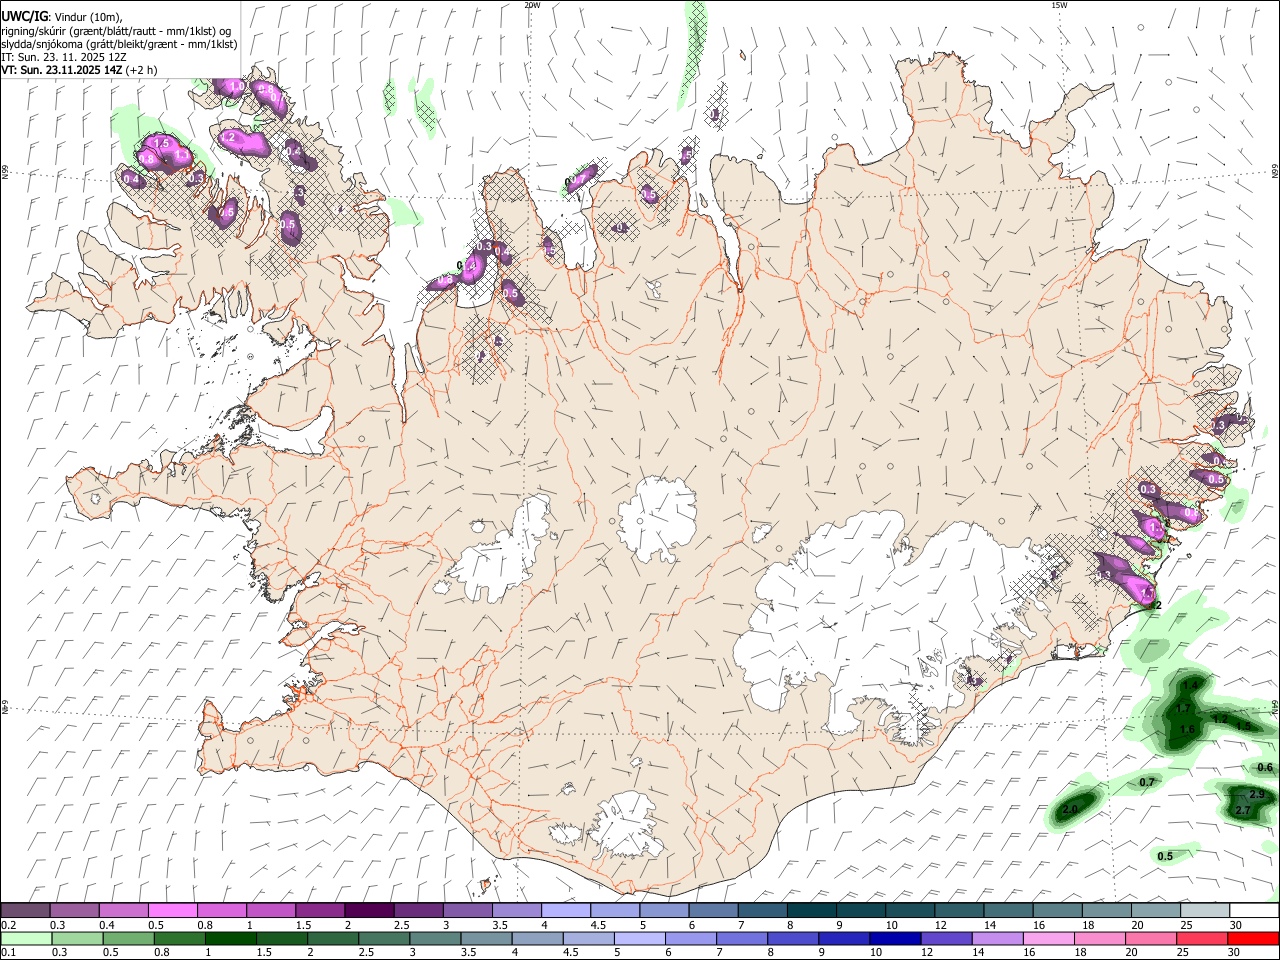1280x960 pixels.
Task: Click the red 30 swatch in lower rain scale
Action: pyautogui.click(x=1253, y=939)
